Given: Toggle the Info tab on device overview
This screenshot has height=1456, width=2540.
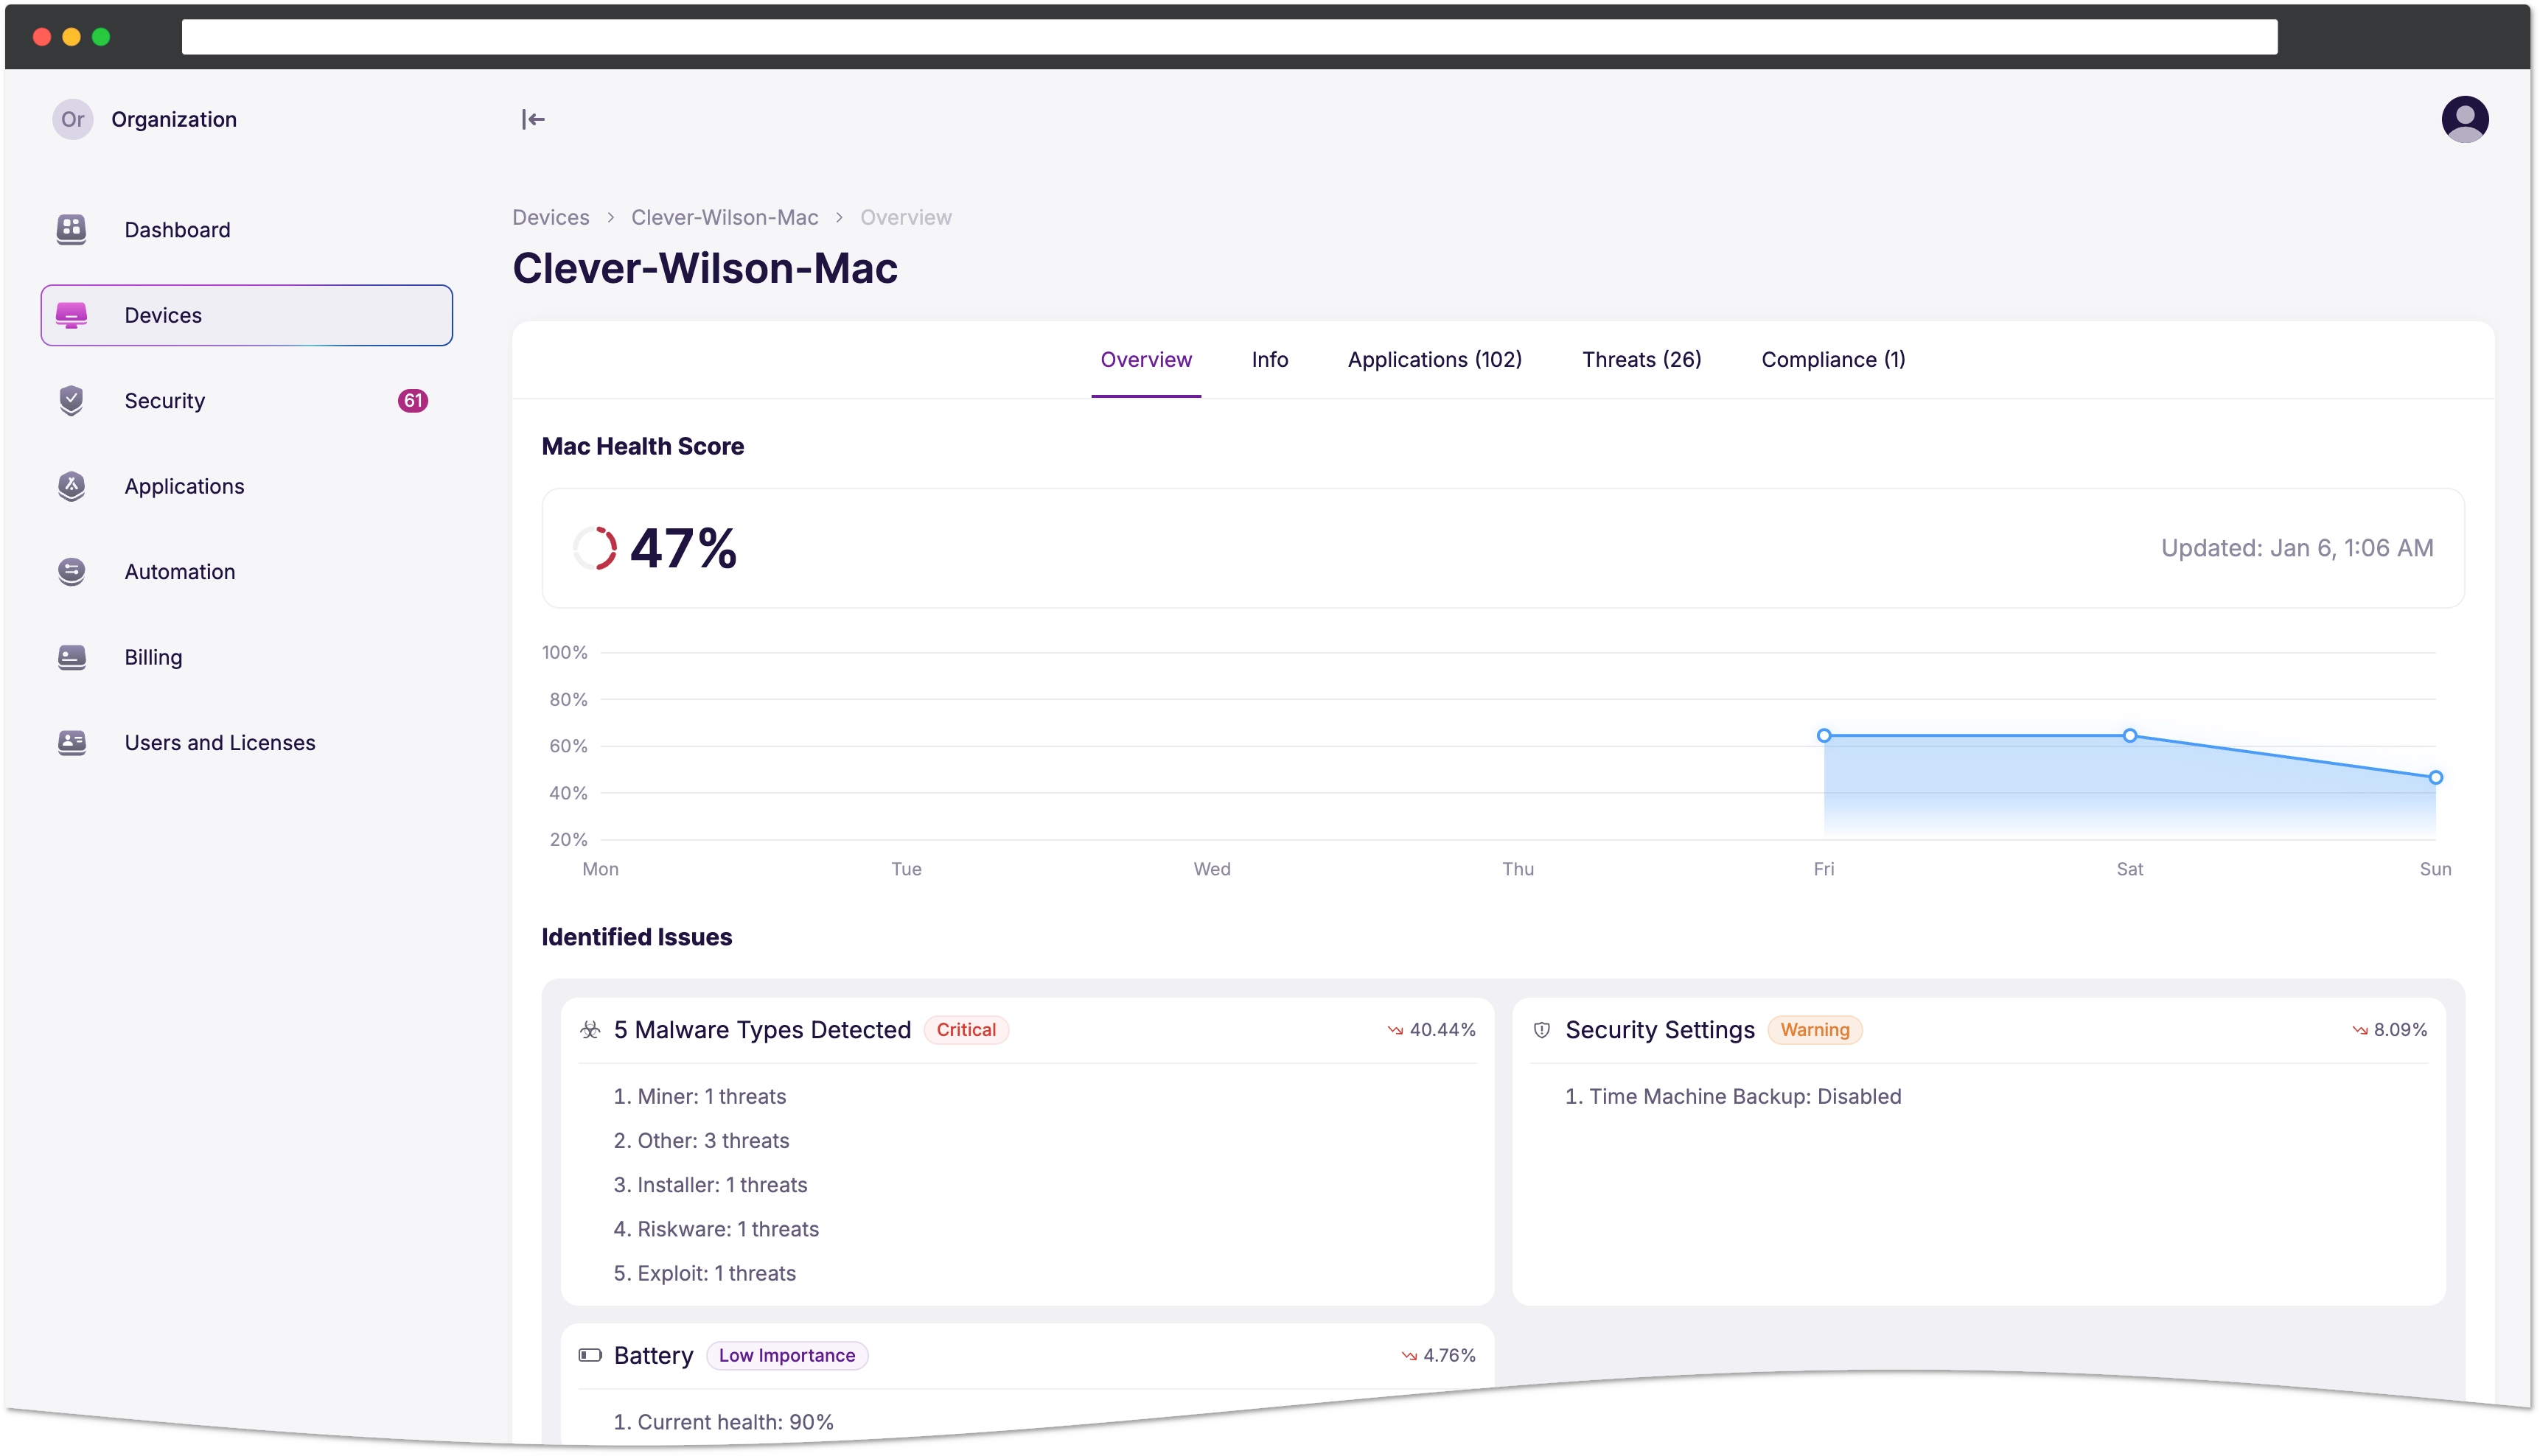Looking at the screenshot, I should 1270,357.
